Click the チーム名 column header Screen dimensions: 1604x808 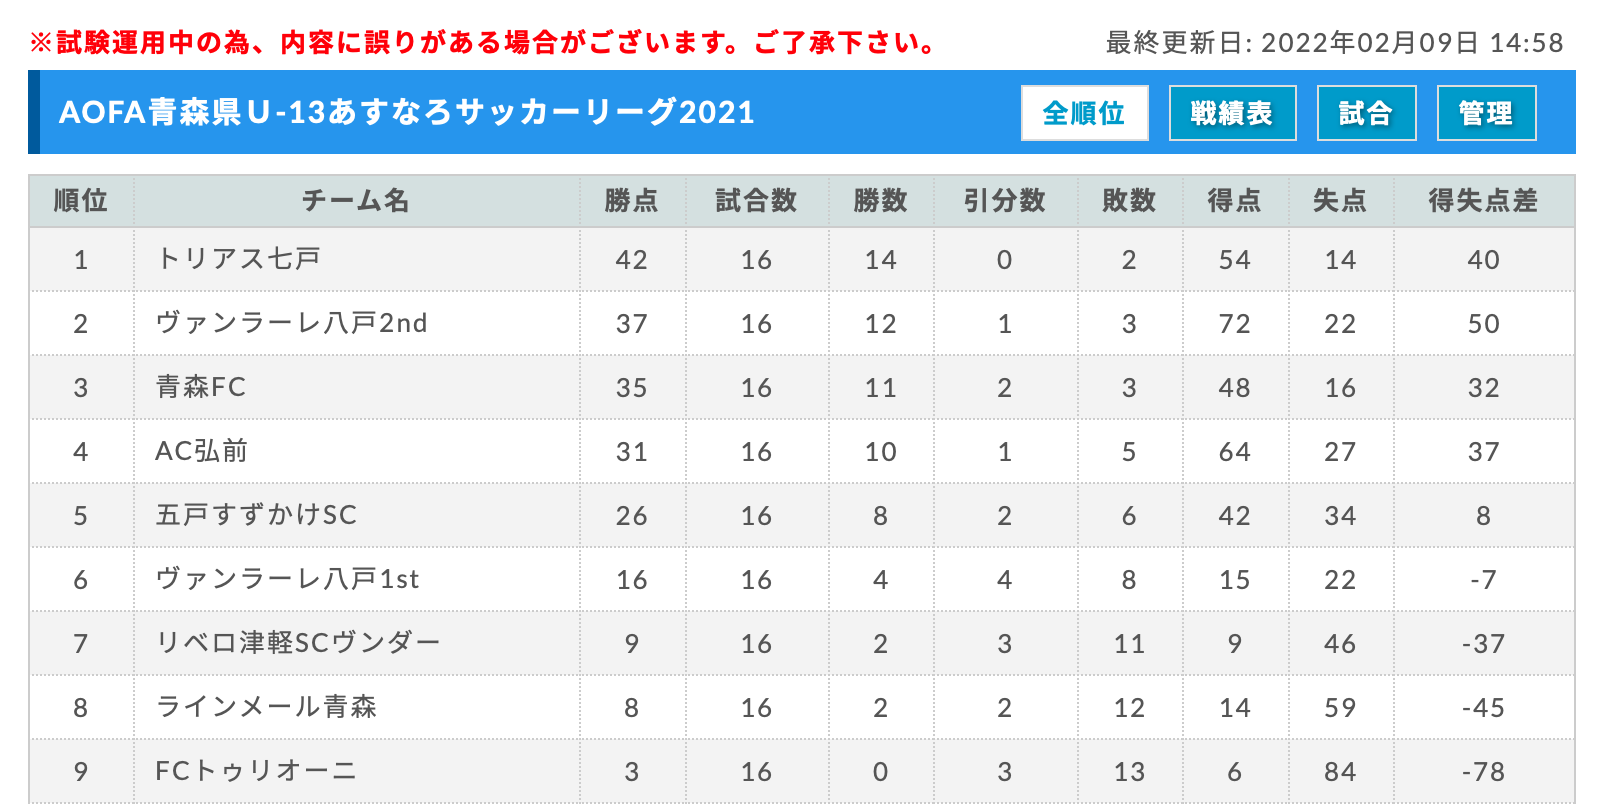[356, 201]
